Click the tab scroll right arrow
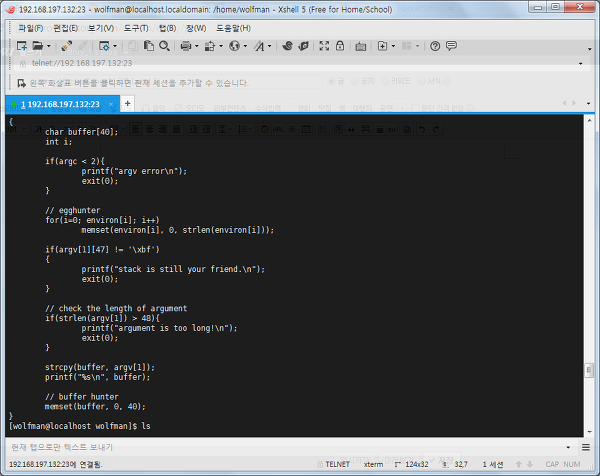The width and height of the screenshot is (600, 476). click(x=574, y=103)
